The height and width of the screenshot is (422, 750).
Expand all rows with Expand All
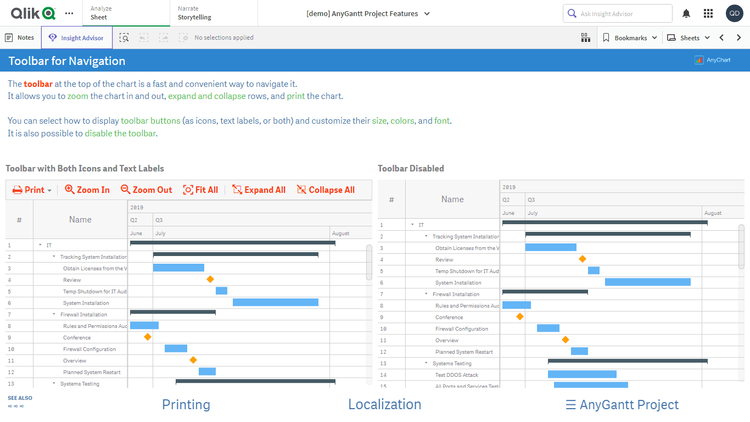coord(258,190)
